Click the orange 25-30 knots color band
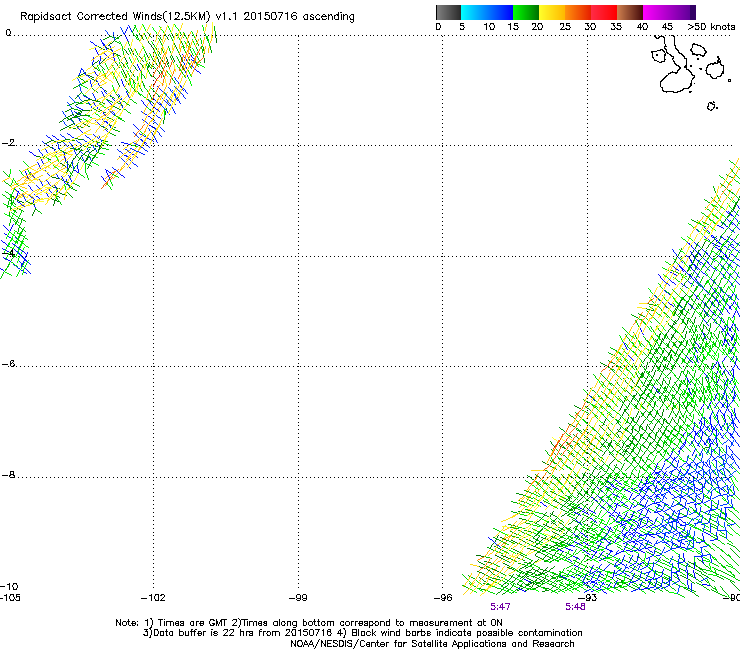 coord(578,12)
